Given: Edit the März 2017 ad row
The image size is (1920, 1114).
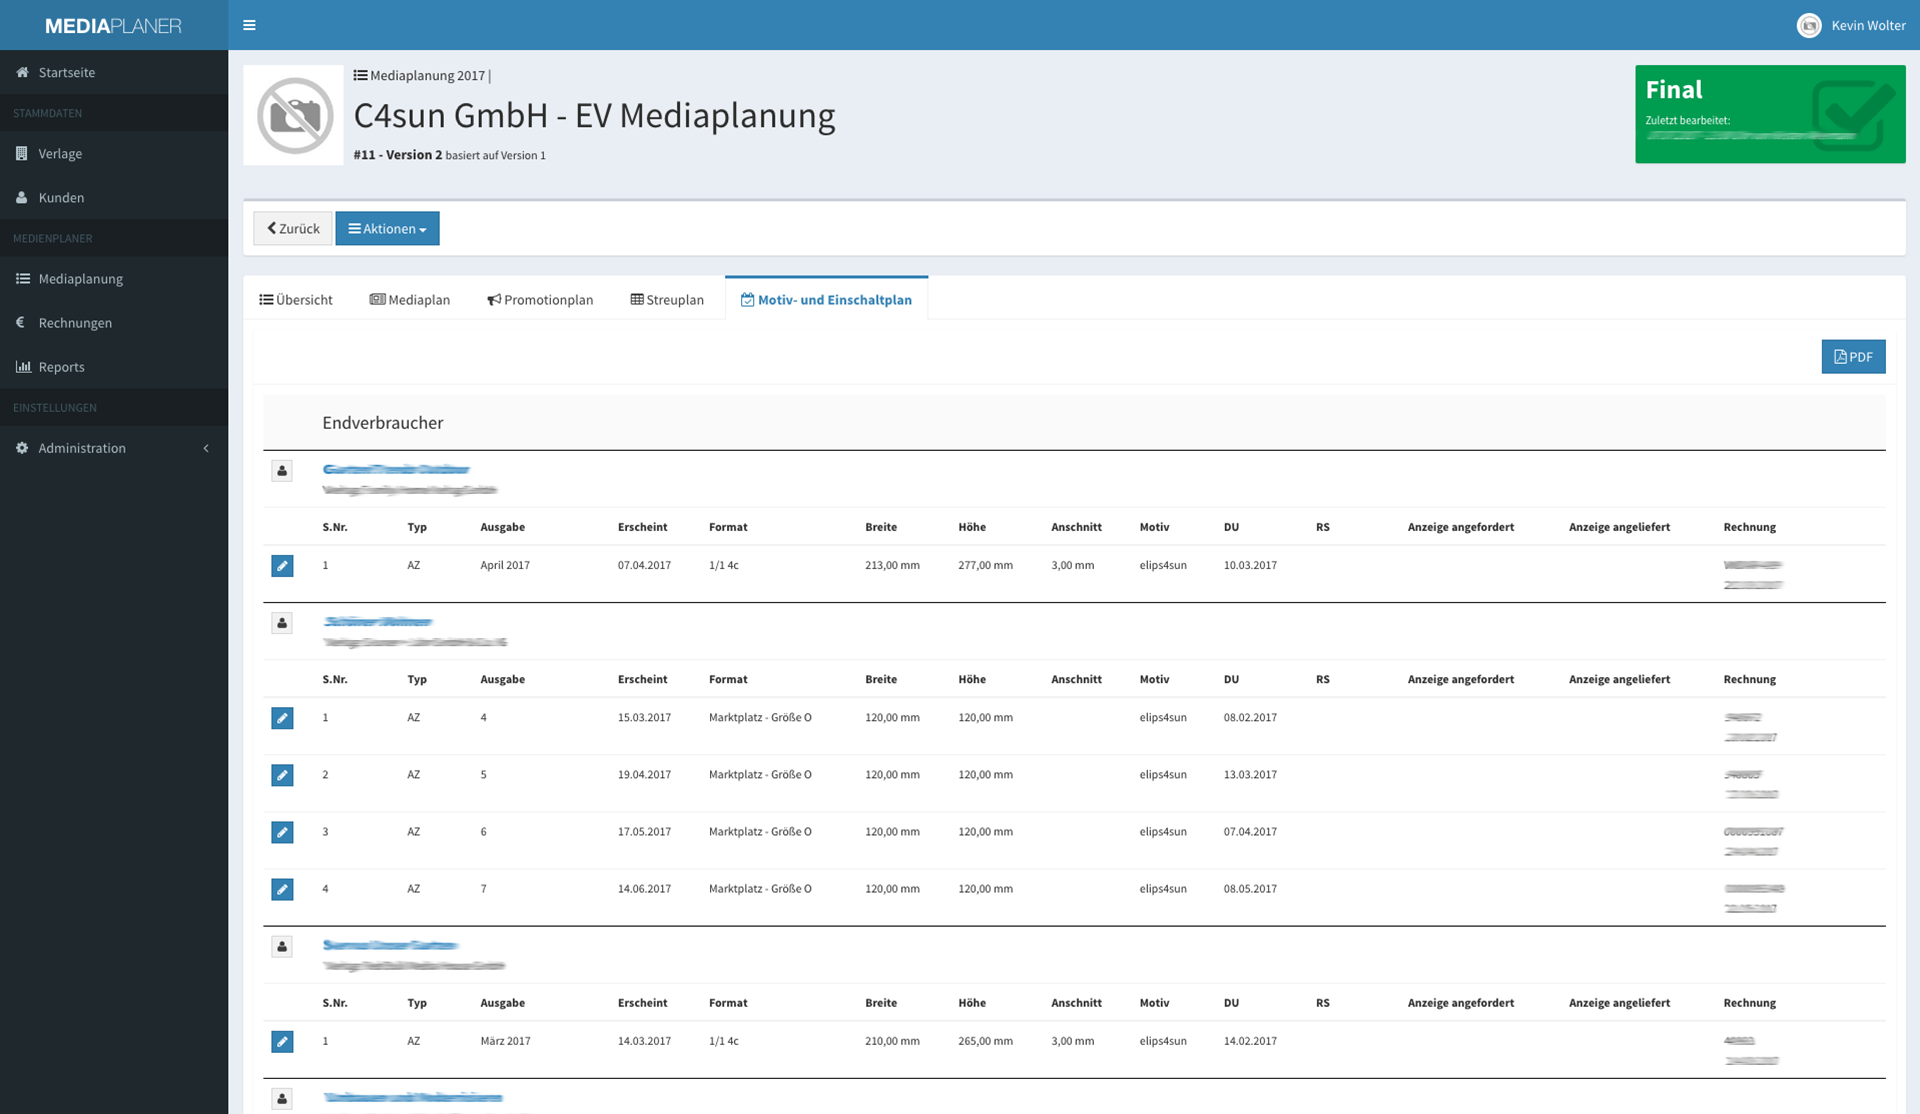Looking at the screenshot, I should pos(282,1042).
